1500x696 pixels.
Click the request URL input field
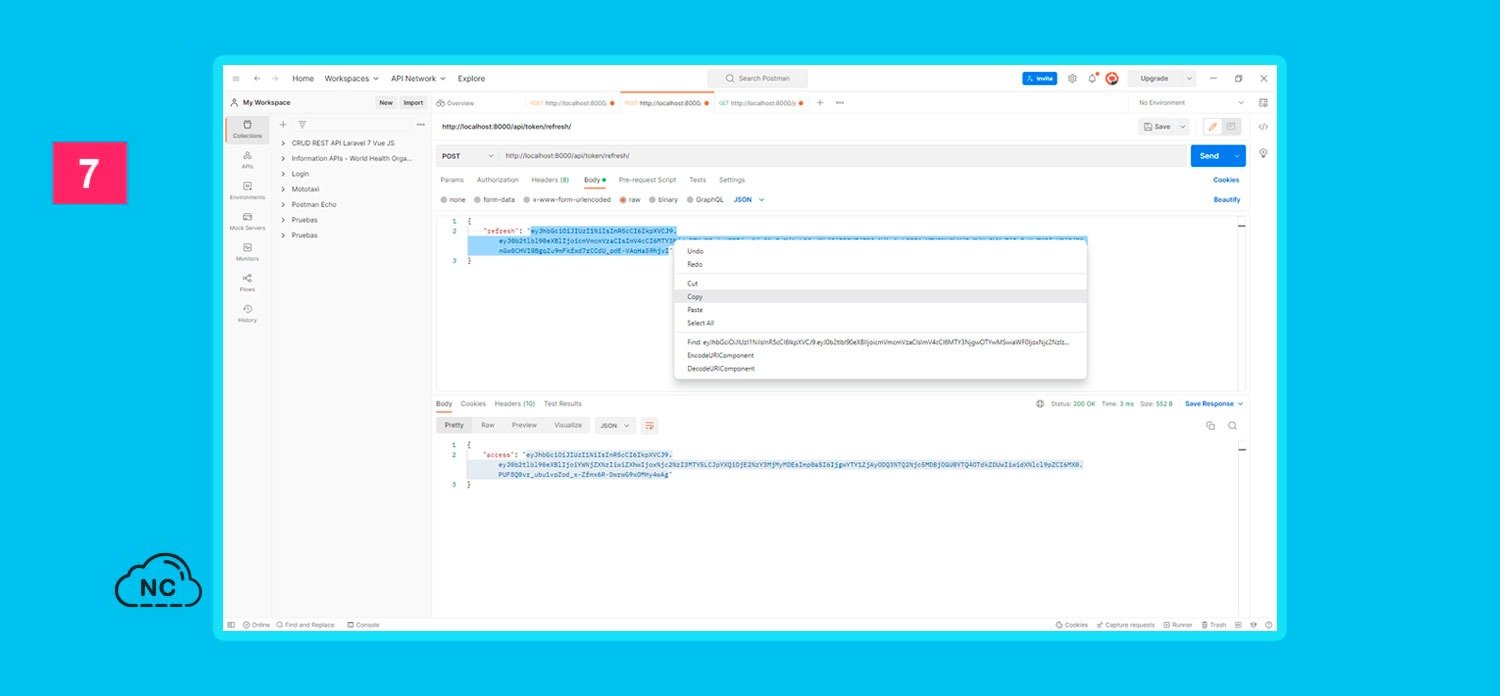[842, 156]
